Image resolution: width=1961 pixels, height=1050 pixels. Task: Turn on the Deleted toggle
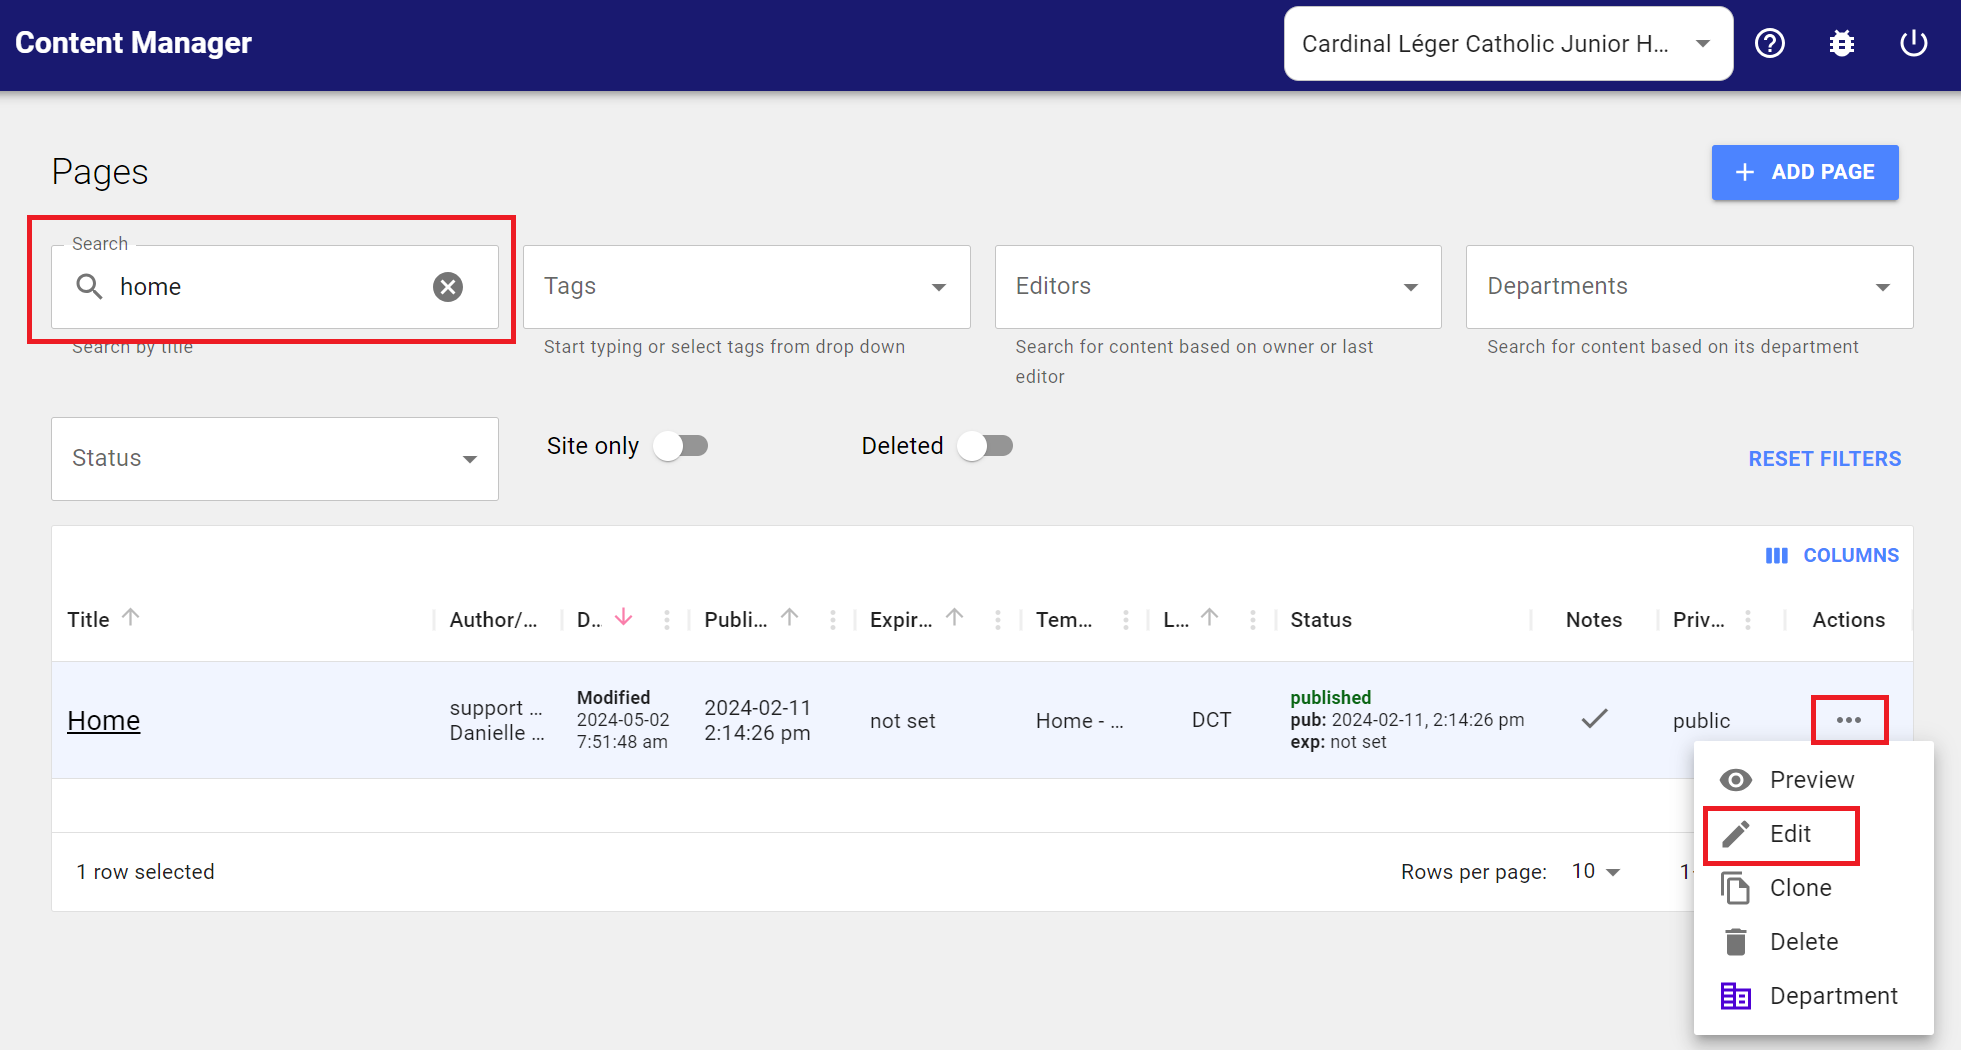pyautogui.click(x=984, y=445)
